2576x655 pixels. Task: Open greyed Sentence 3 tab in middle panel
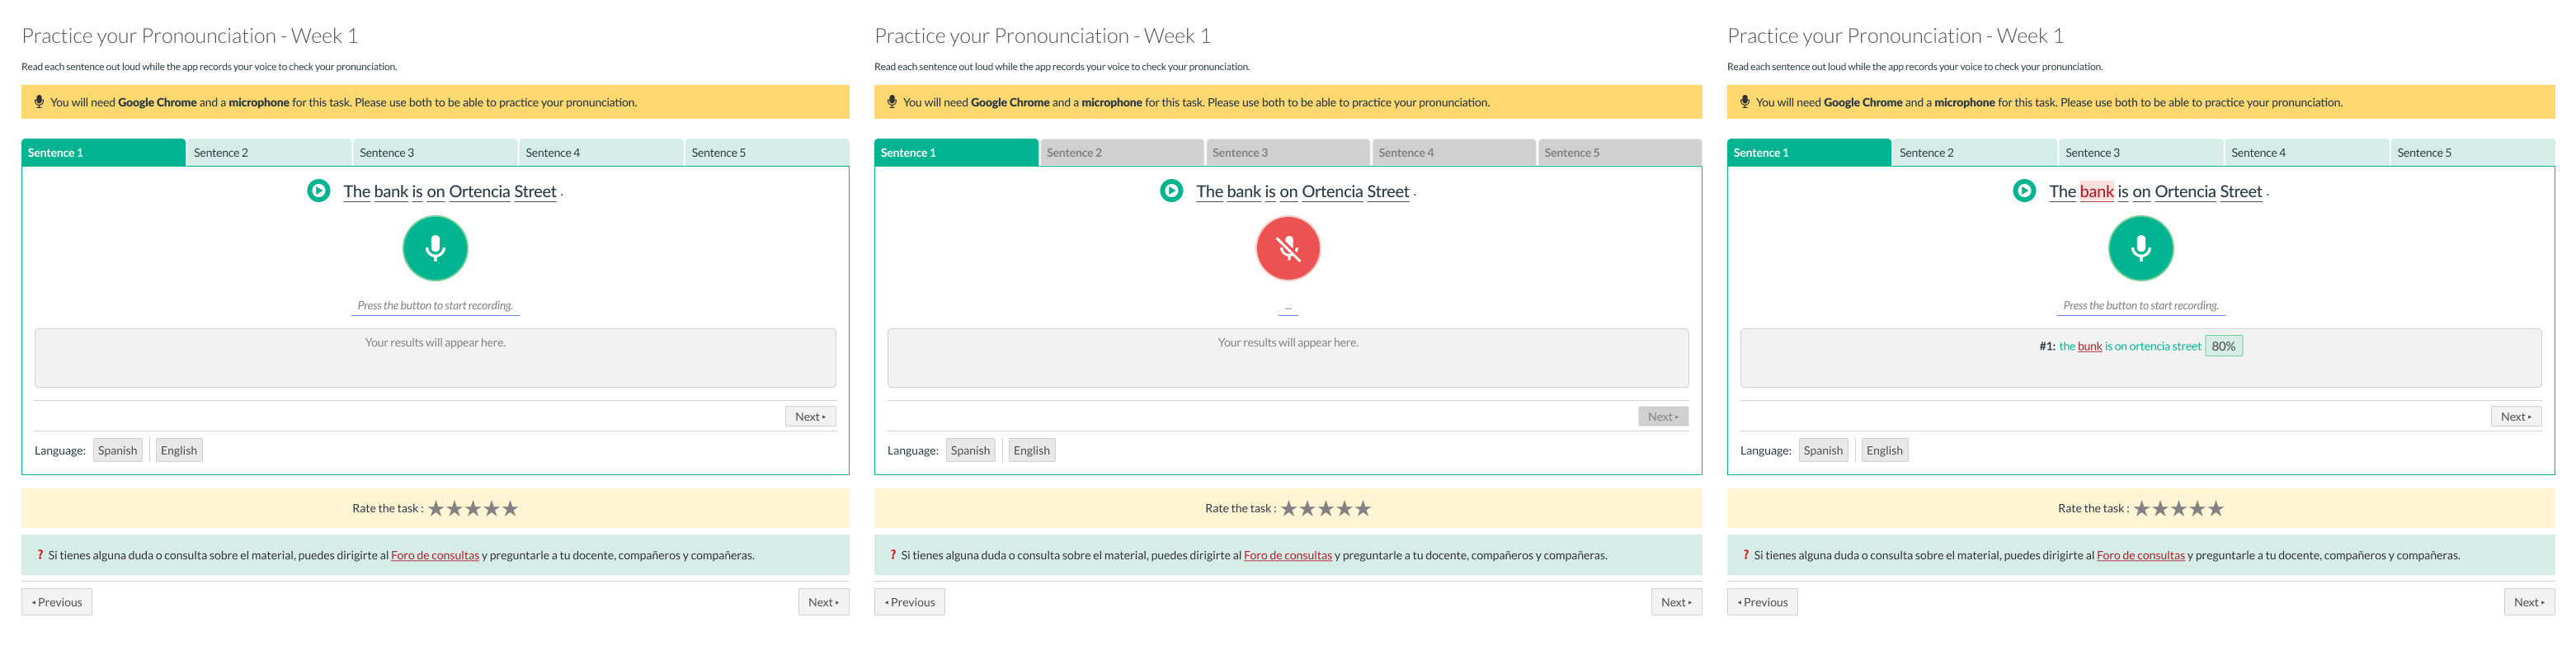point(1288,152)
